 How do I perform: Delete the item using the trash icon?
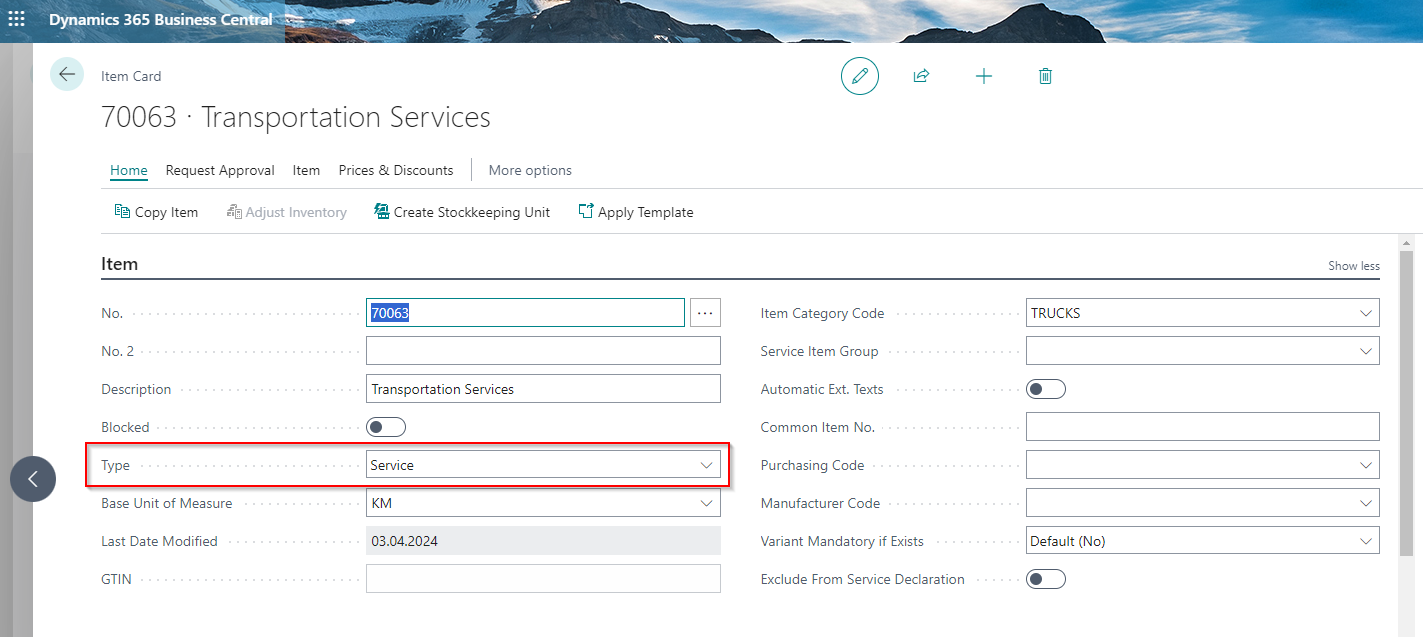point(1045,76)
